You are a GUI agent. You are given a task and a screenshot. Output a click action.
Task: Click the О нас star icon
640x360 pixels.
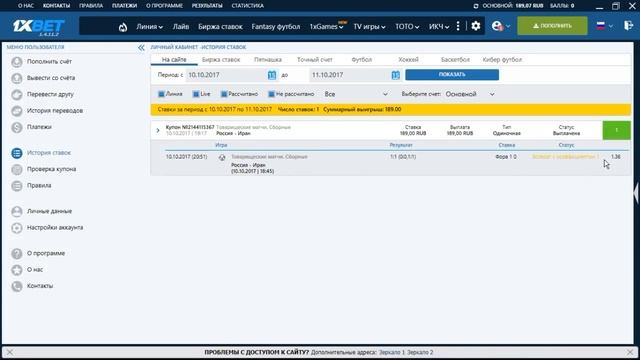tap(17, 270)
